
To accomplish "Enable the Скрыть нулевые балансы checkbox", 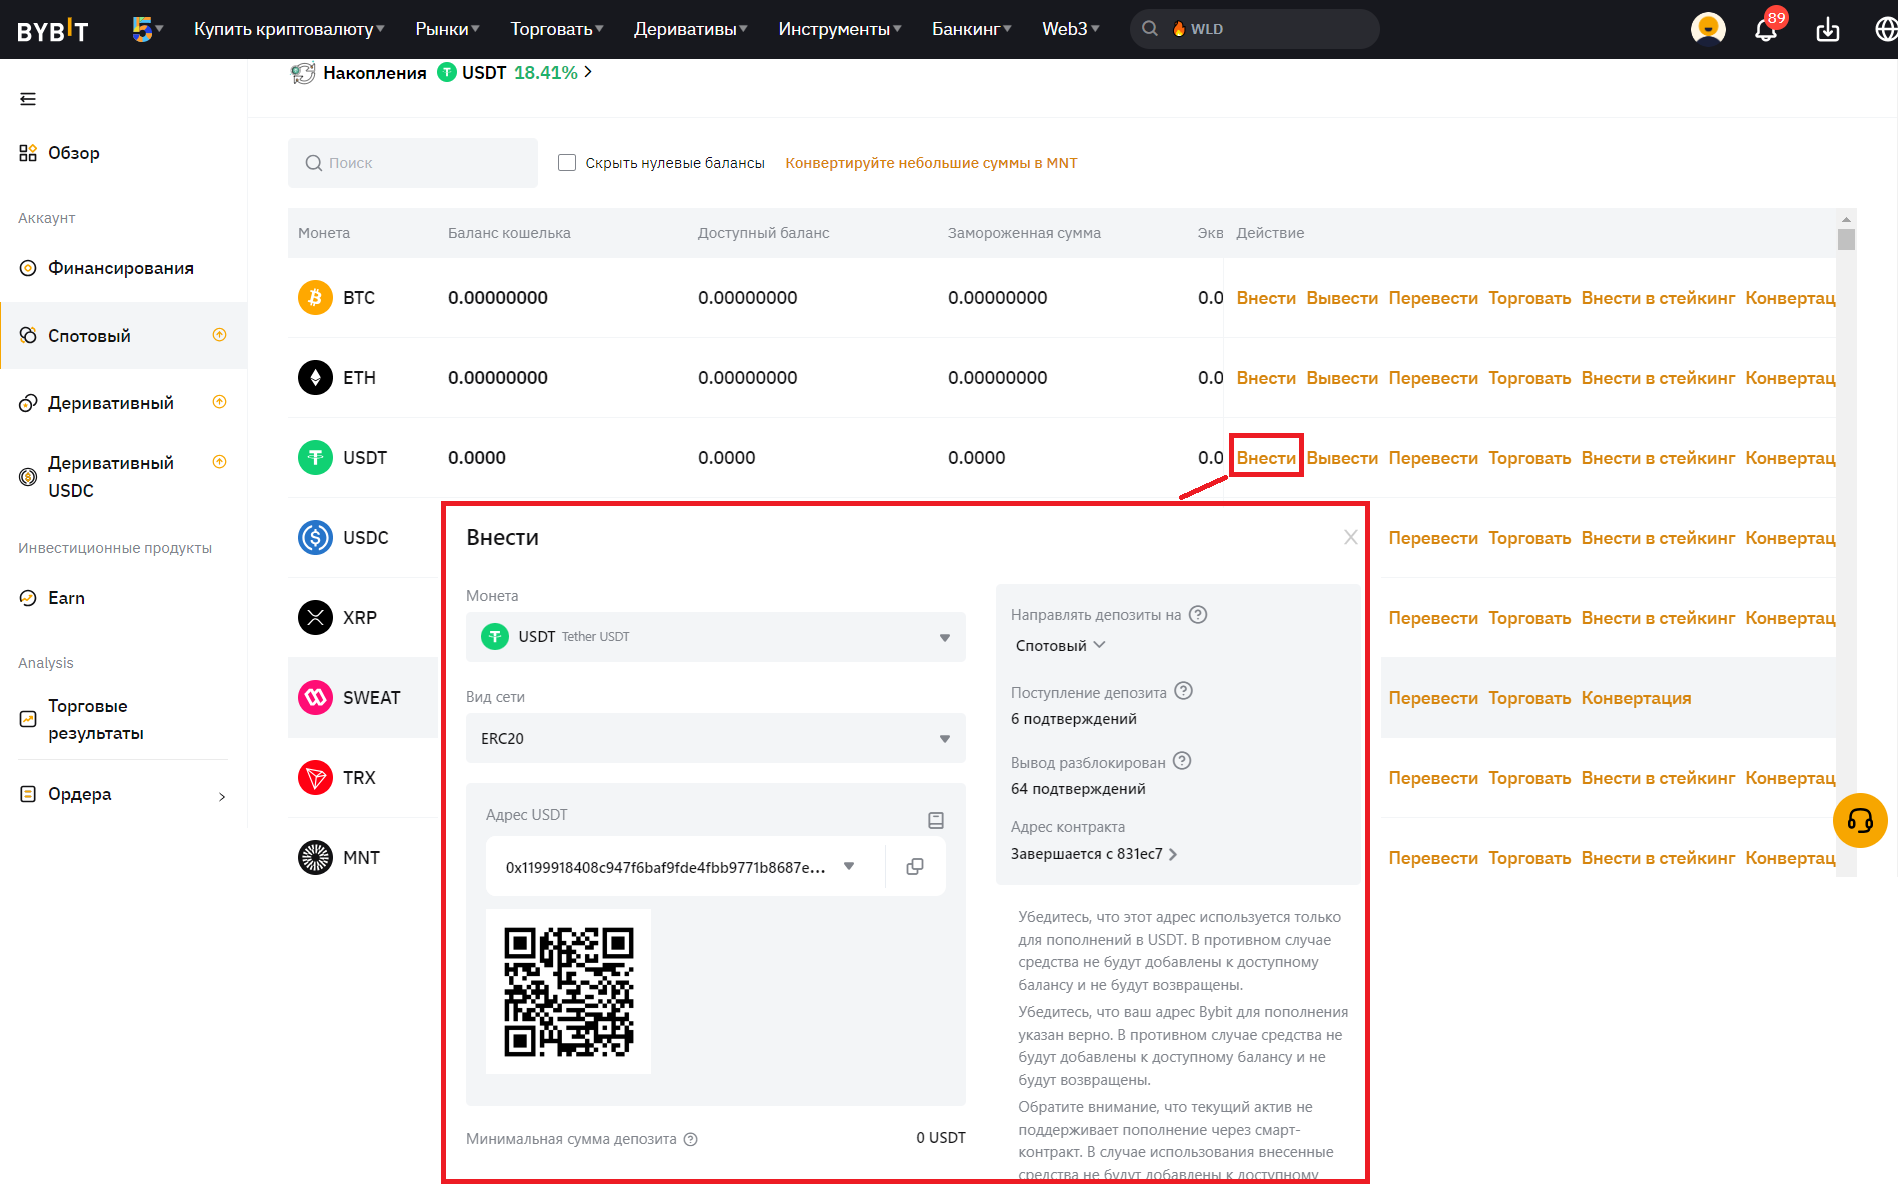I will pos(567,163).
